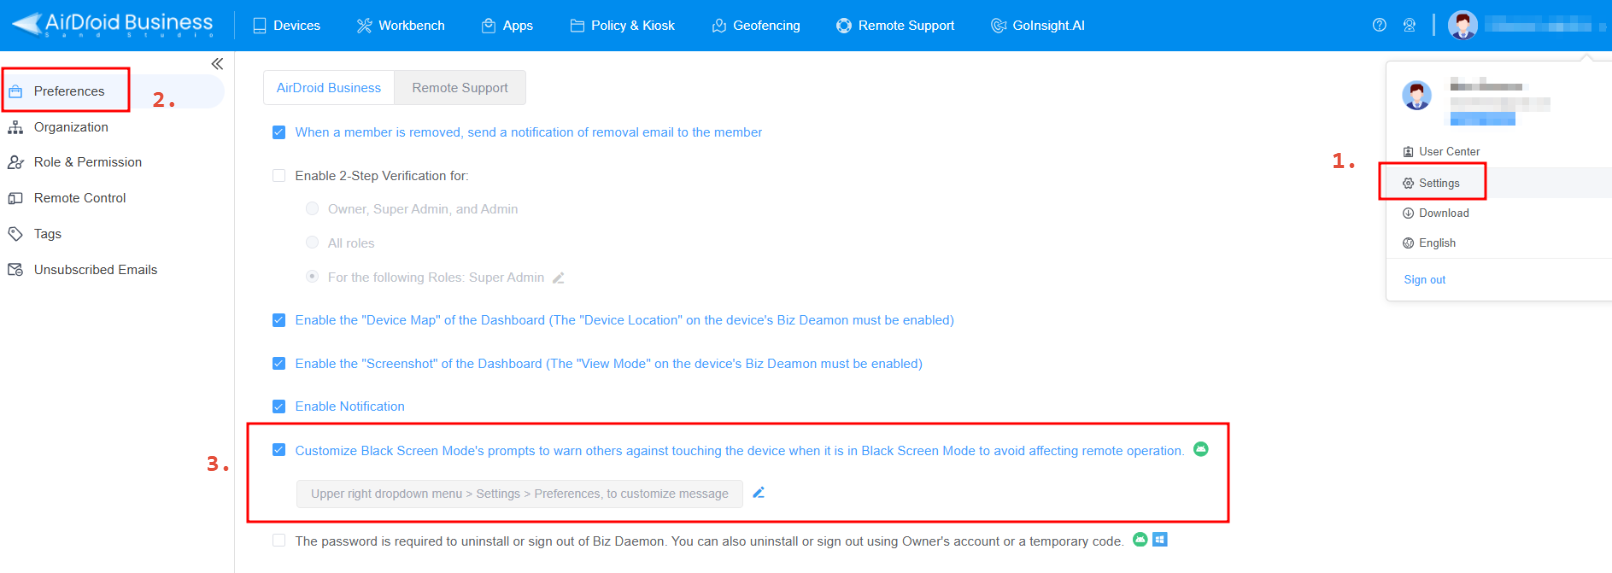Click the Geofencing location icon

pos(719,25)
